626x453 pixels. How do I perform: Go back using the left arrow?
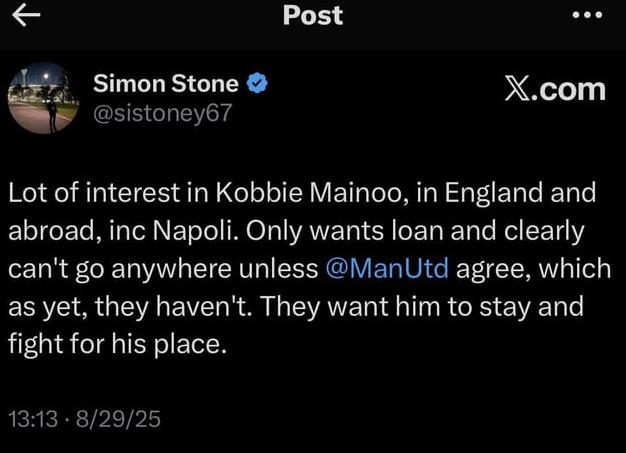point(27,14)
